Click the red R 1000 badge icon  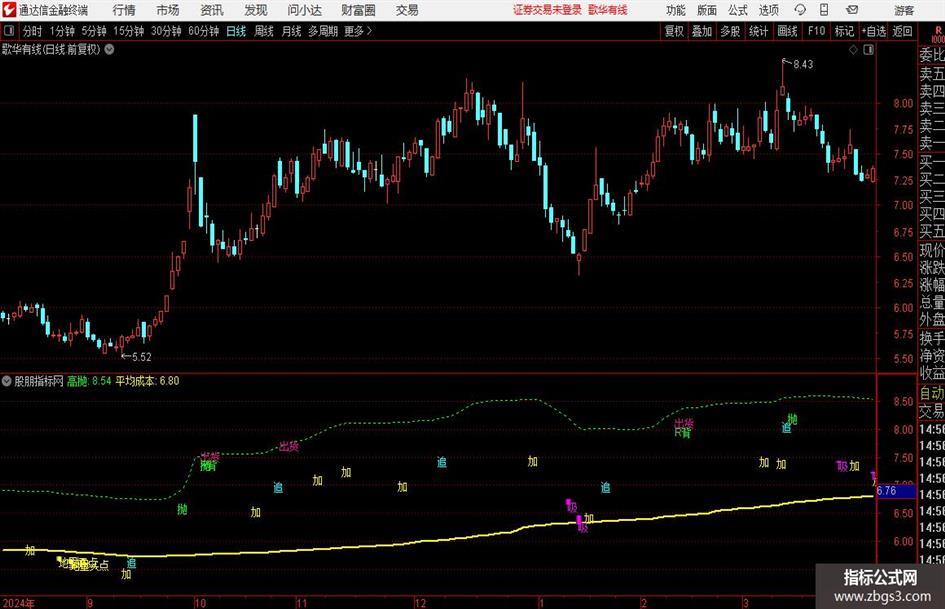(938, 34)
